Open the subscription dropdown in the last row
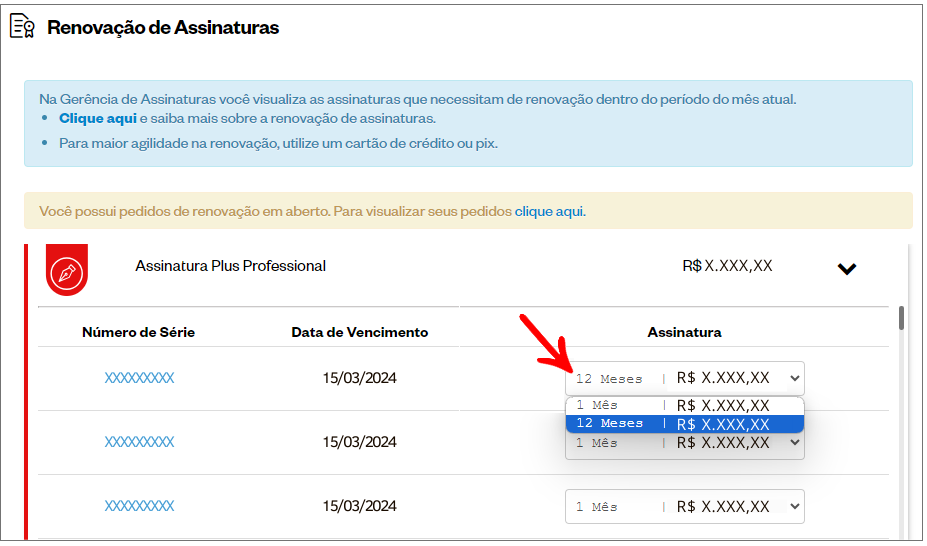Screen dimensions: 927x546 [685, 506]
